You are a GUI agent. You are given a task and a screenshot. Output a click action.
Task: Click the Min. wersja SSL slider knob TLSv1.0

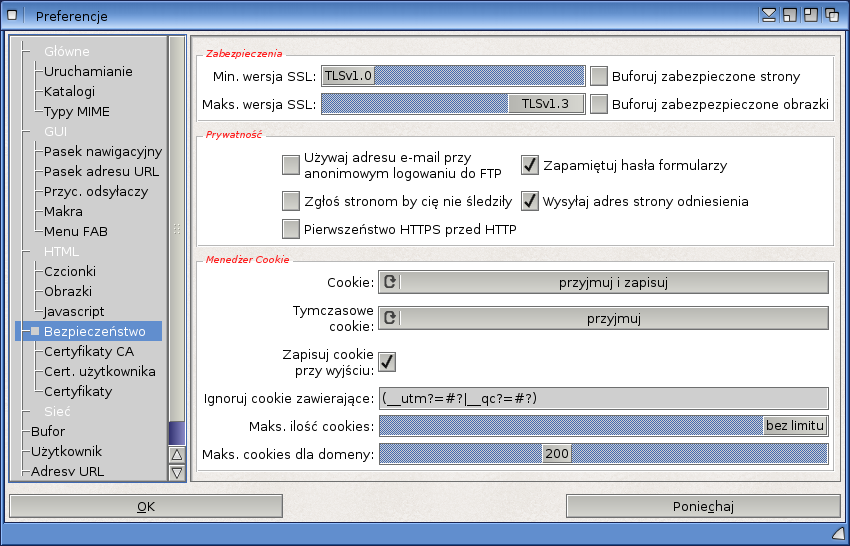[348, 76]
